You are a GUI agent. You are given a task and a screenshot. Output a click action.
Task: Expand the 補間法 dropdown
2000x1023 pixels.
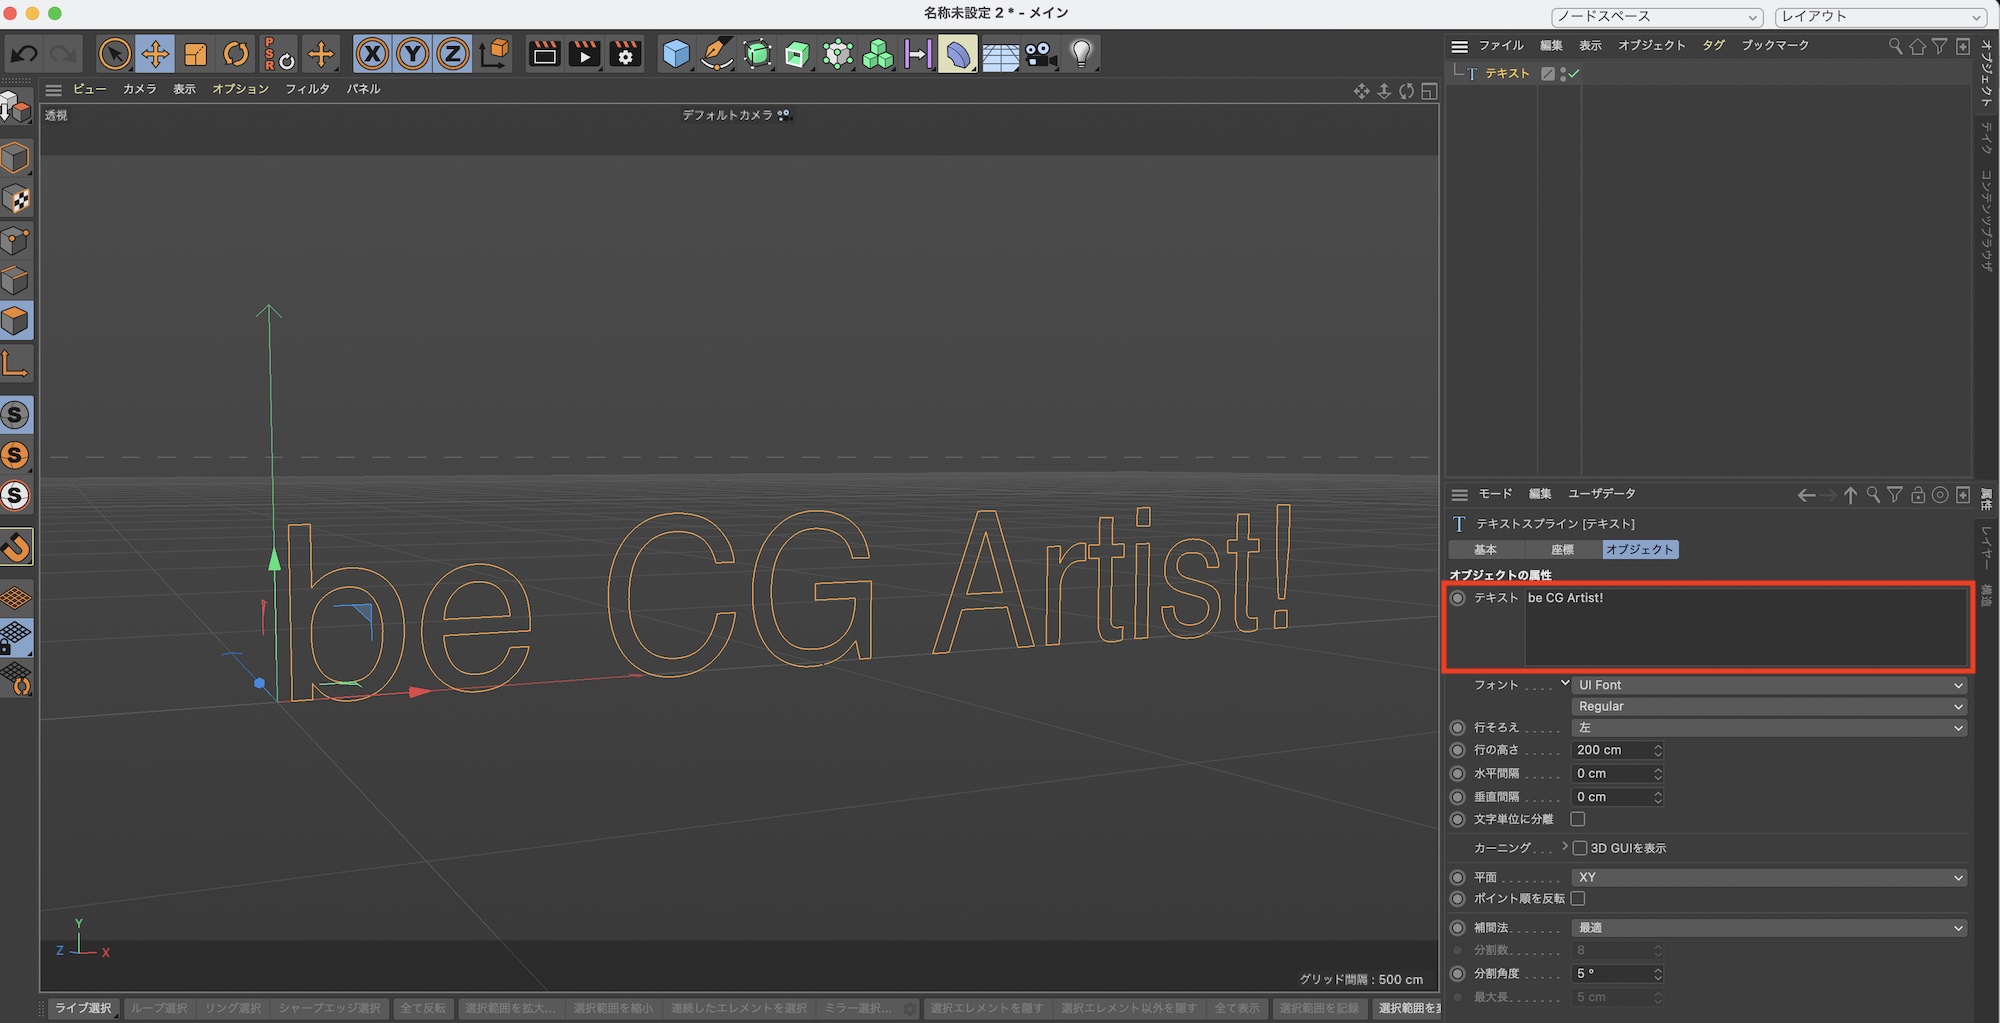click(1768, 928)
